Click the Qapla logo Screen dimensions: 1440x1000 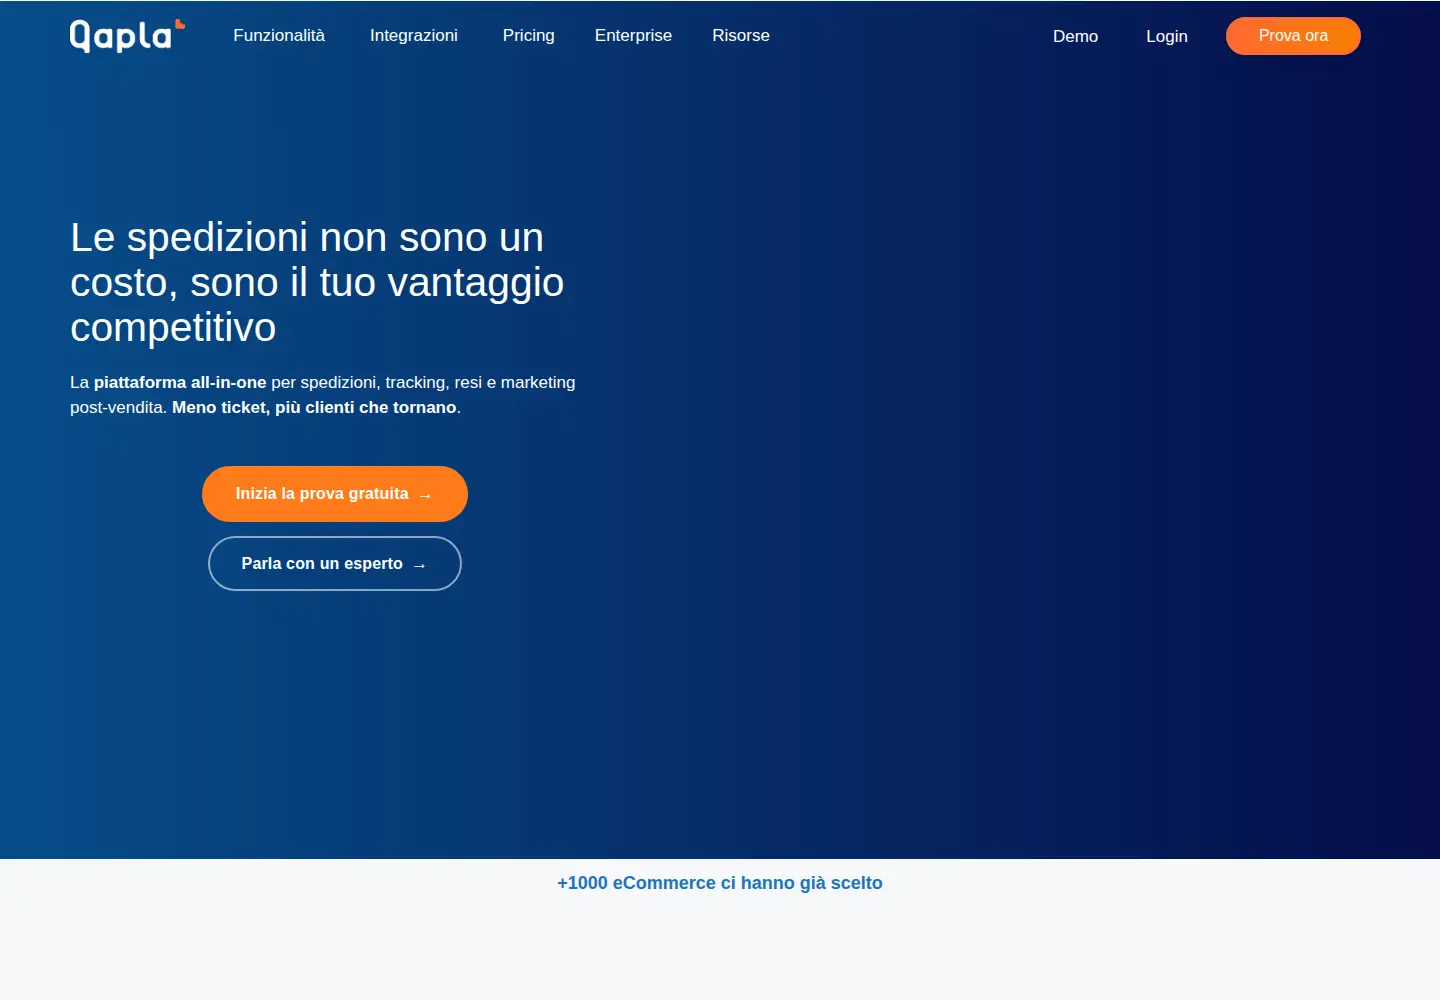(x=127, y=35)
